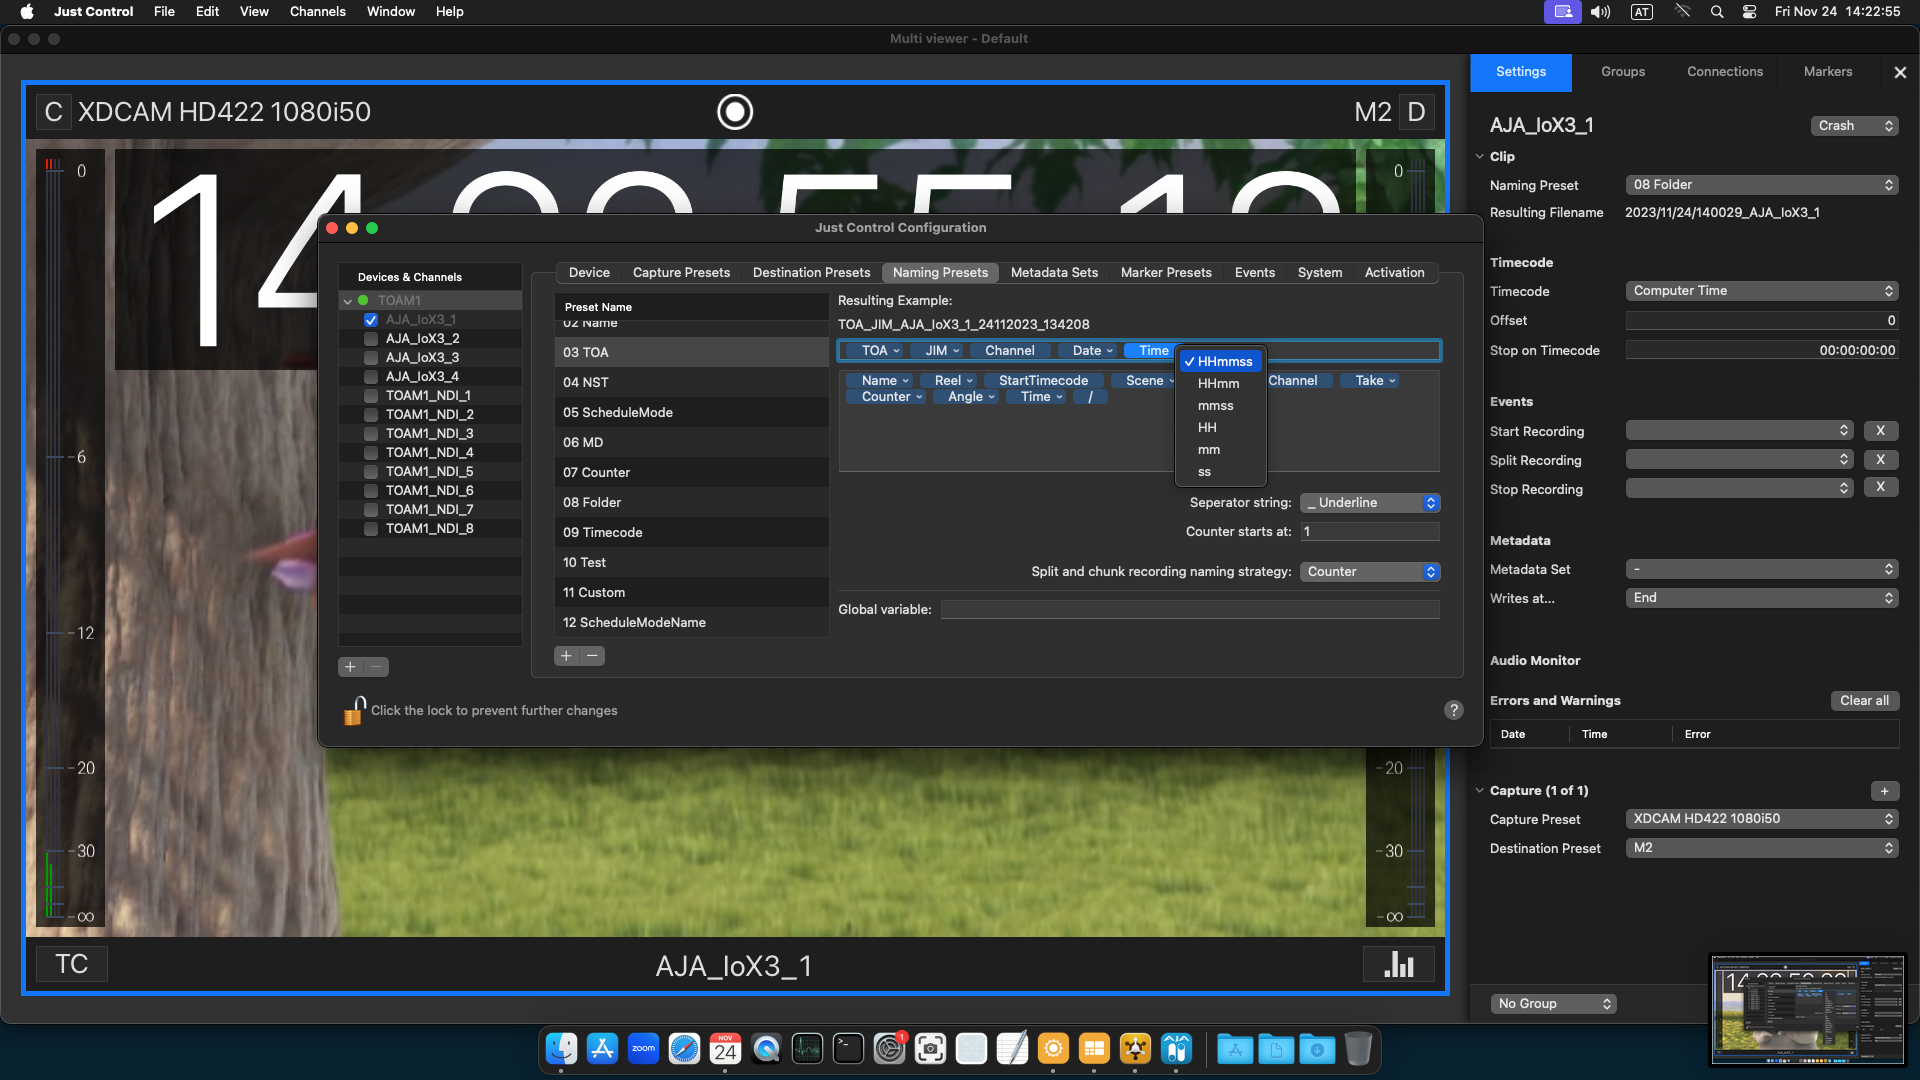Open Safari from the Dock
Image resolution: width=1920 pixels, height=1080 pixels.
(x=684, y=1049)
